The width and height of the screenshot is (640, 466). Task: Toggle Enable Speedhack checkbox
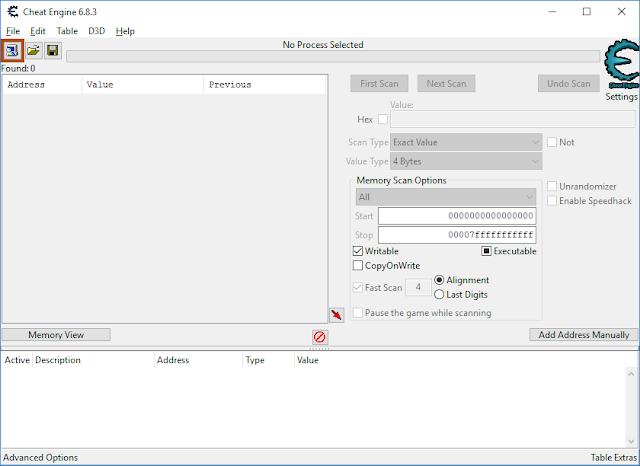click(x=552, y=201)
